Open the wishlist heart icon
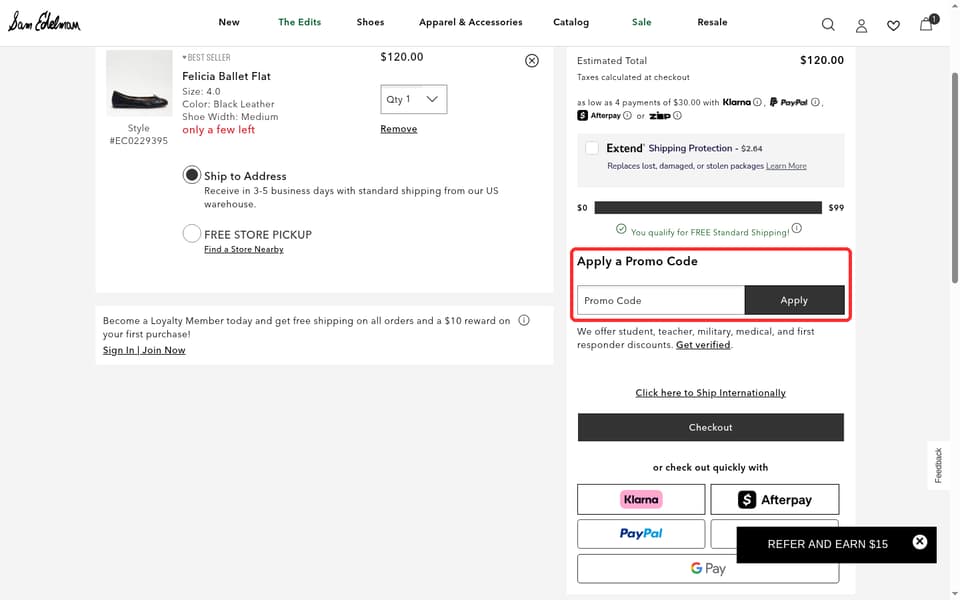 coord(893,25)
